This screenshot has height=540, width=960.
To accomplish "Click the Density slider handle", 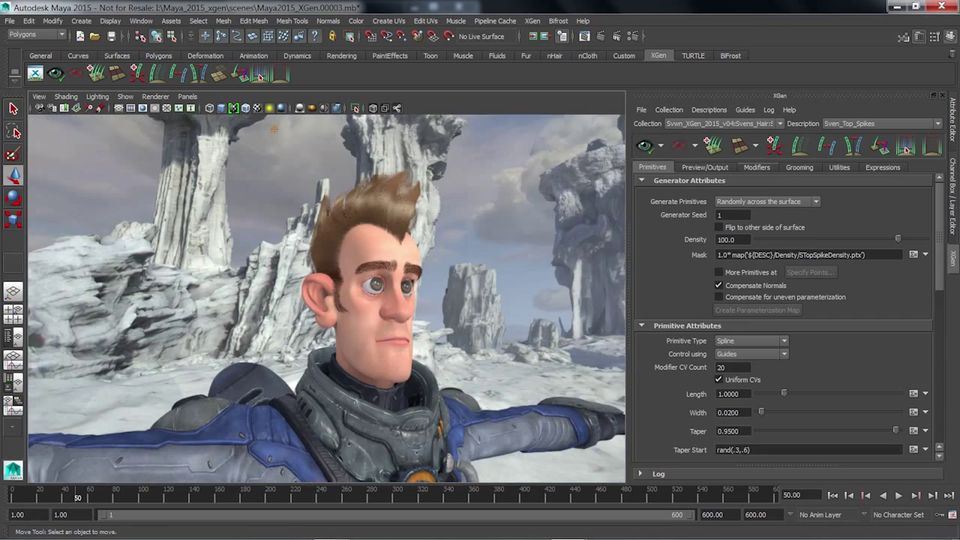I will [x=897, y=239].
